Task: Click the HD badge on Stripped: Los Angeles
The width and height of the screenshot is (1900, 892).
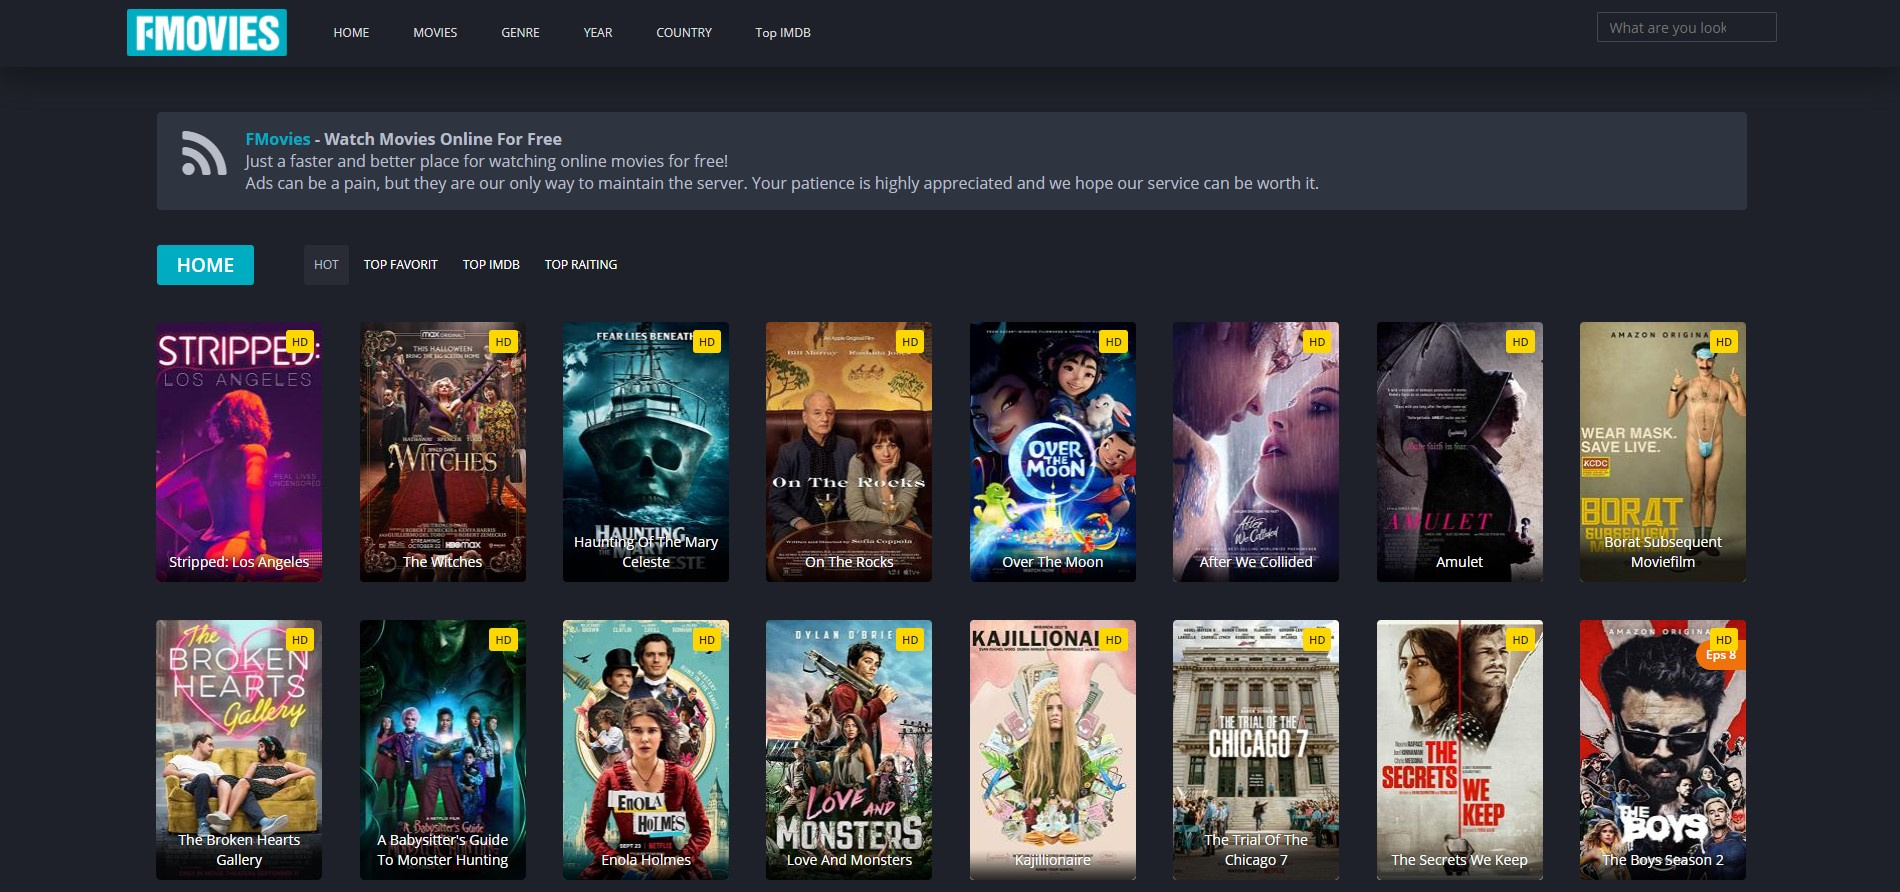Action: pyautogui.click(x=300, y=342)
